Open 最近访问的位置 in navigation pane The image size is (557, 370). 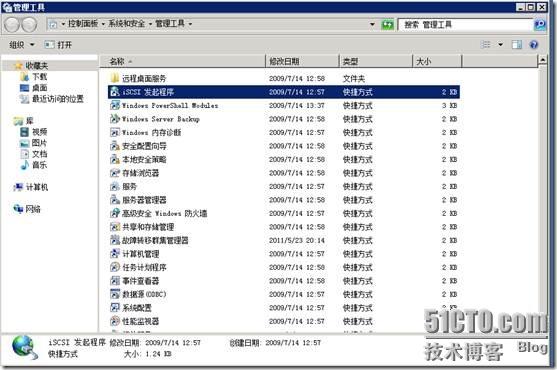click(58, 98)
